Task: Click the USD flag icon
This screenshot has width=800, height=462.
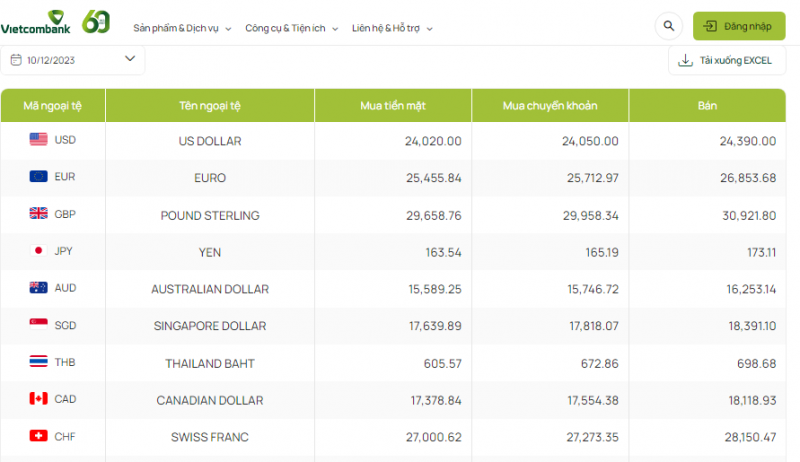Action: 39,140
